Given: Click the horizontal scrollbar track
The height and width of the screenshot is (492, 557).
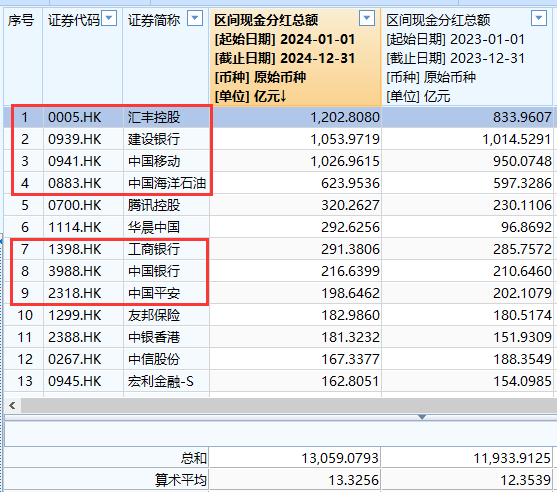Looking at the screenshot, I should coord(288,405).
